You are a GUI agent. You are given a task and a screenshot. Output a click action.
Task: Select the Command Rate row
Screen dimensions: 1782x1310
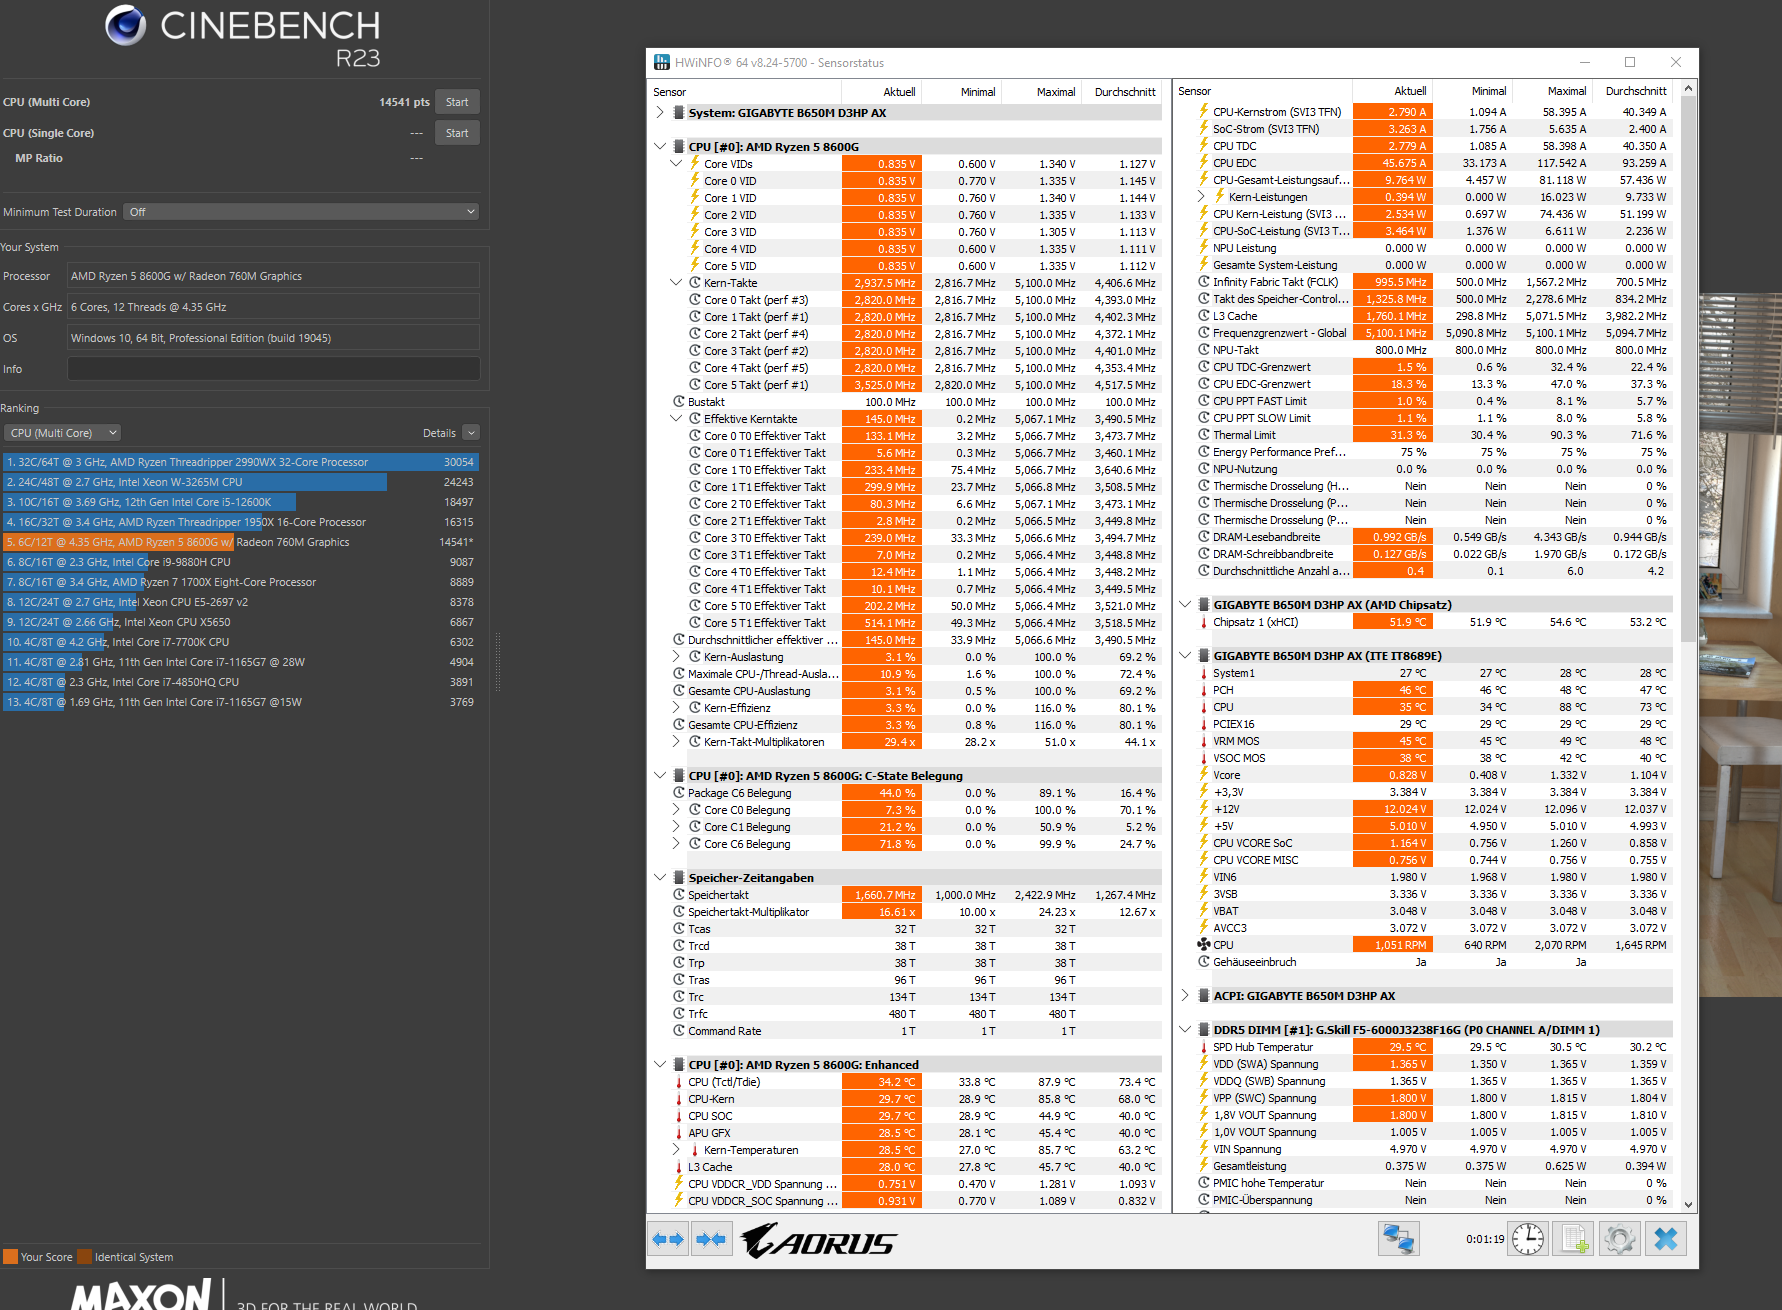915,1031
